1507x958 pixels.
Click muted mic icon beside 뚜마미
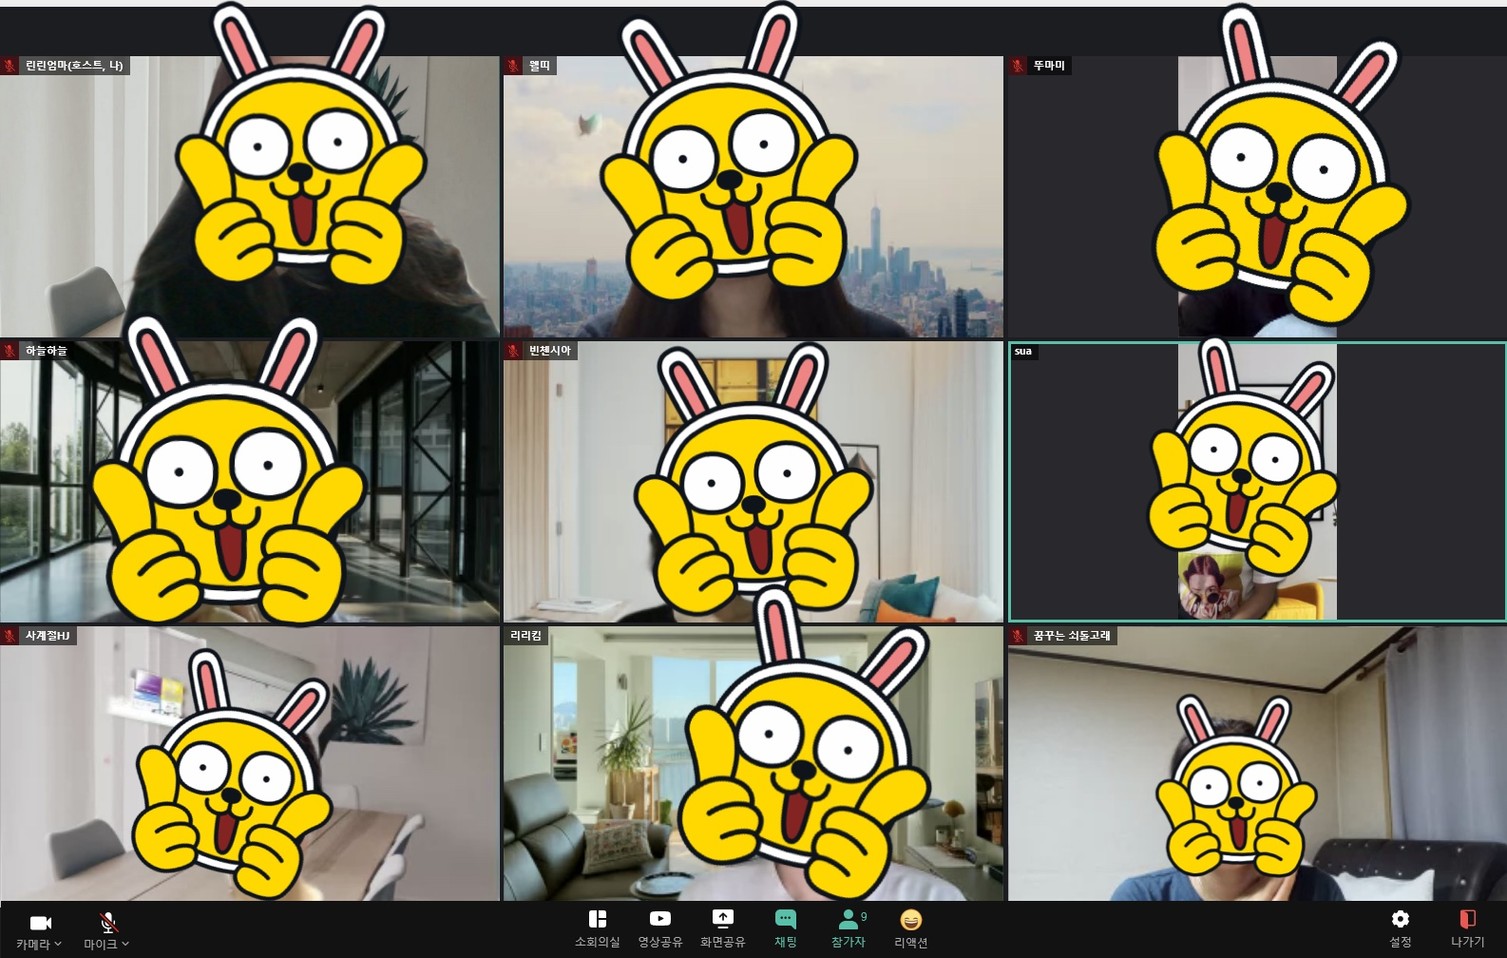pos(1018,66)
